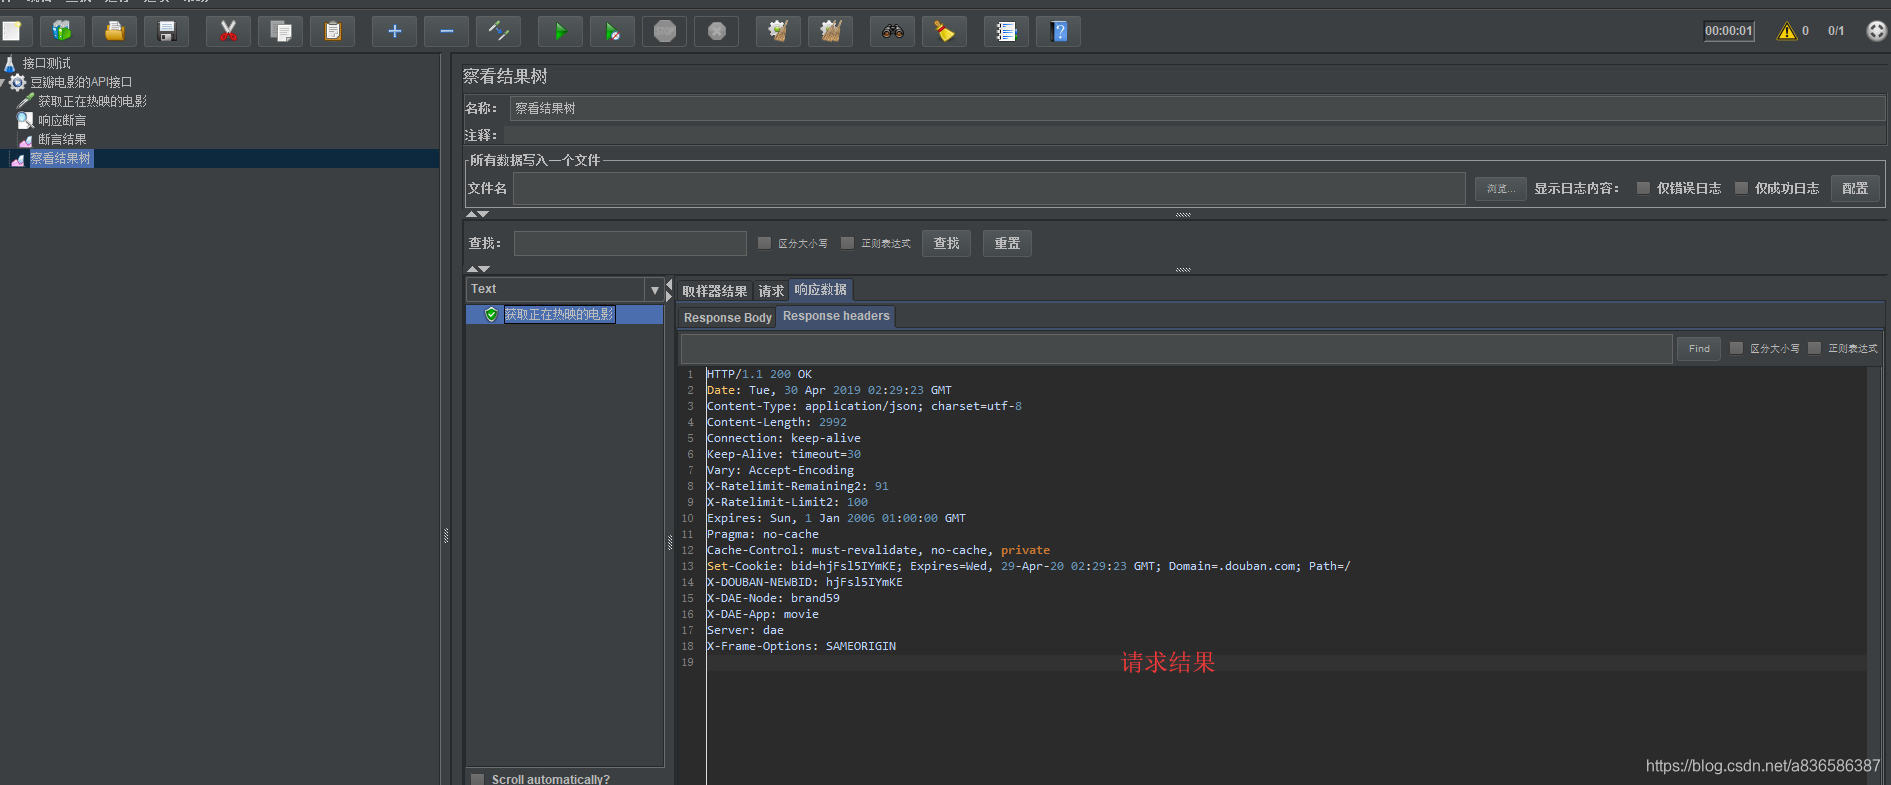Screen dimensions: 1891x785
Task: Click the 注释 comment input field
Action: pos(1195,135)
